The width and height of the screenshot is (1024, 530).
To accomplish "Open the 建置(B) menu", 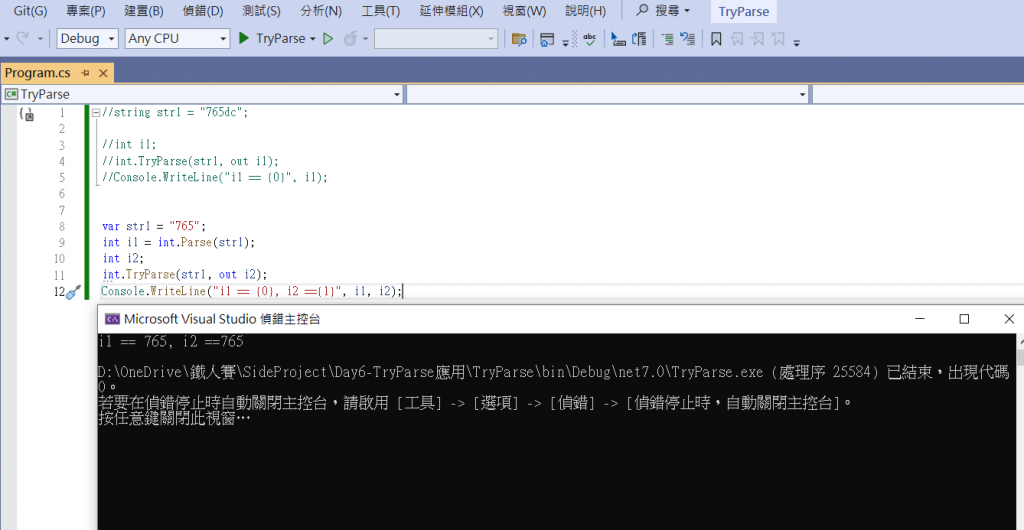I will [144, 11].
